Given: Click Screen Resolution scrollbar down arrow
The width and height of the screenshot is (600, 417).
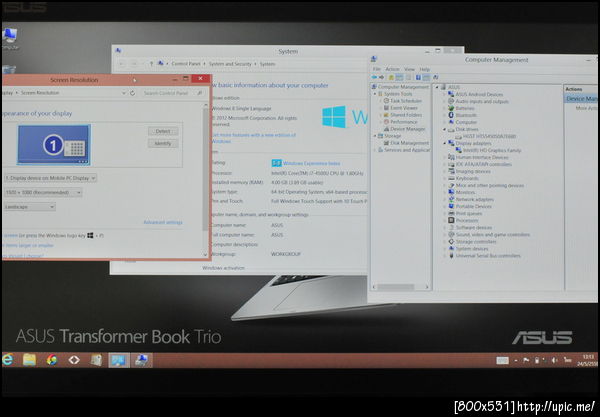Looking at the screenshot, I should click(205, 255).
